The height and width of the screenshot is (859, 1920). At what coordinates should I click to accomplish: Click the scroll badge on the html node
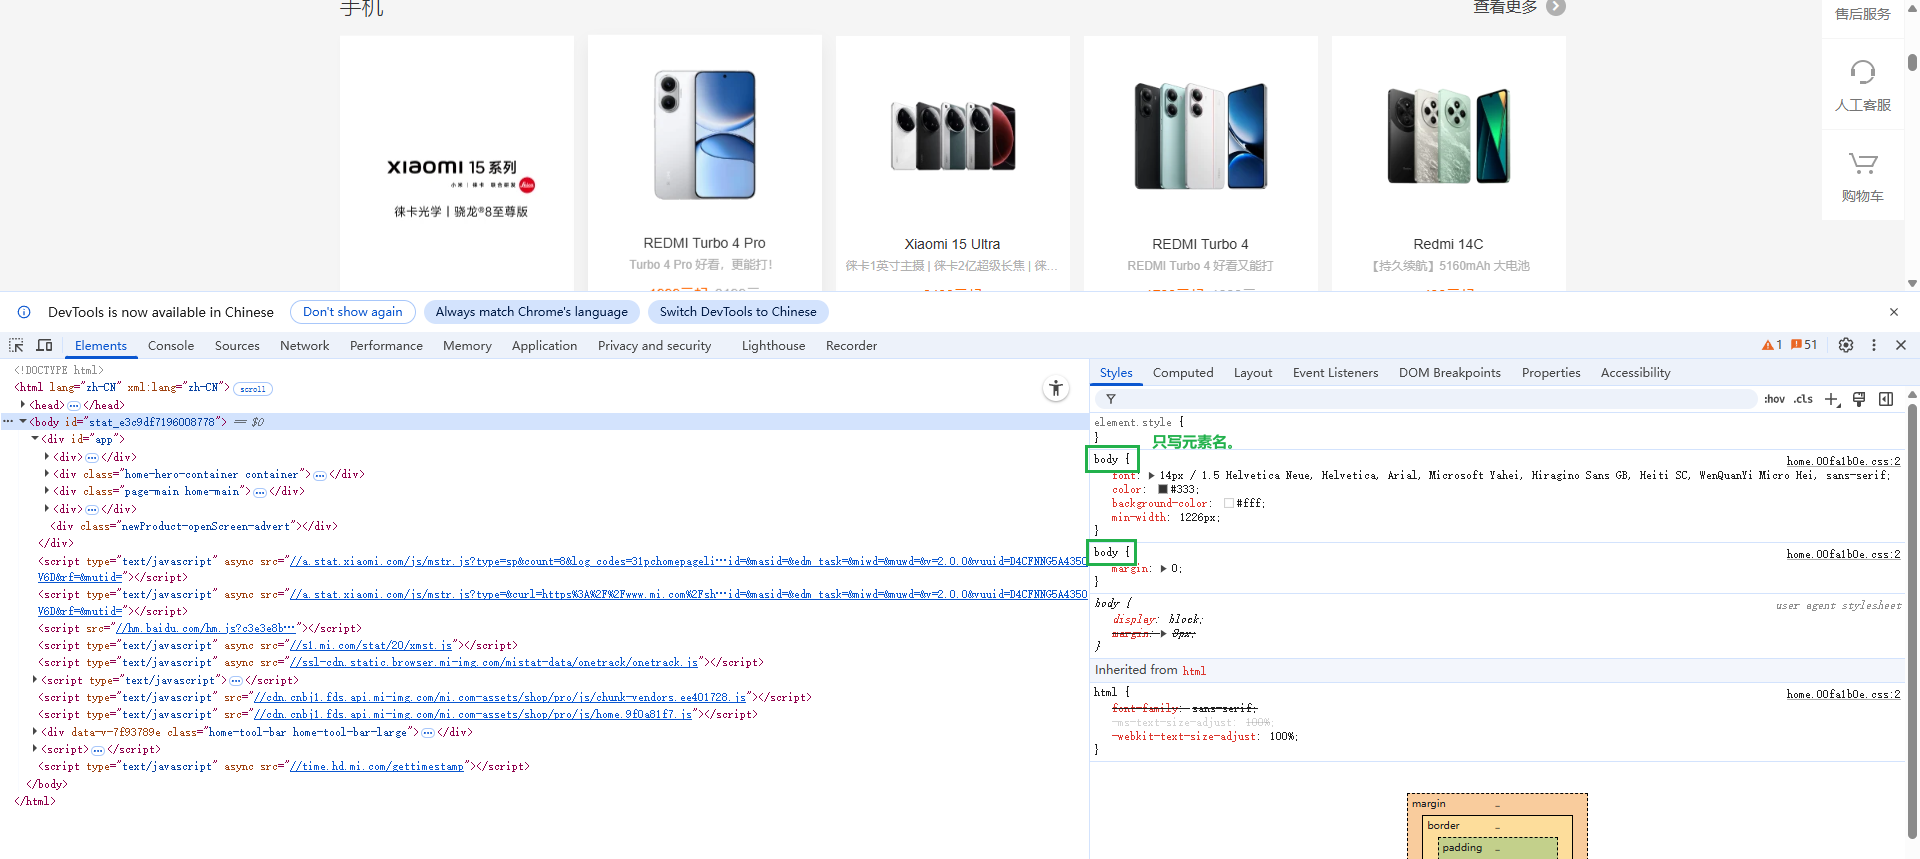[253, 389]
